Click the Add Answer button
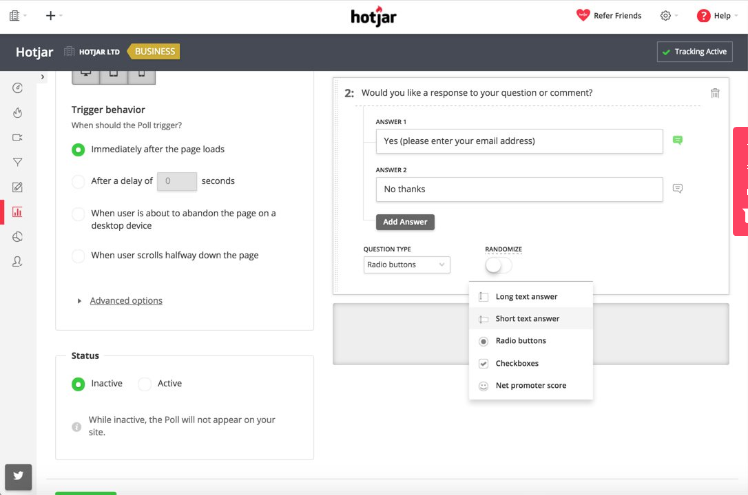The width and height of the screenshot is (748, 495). 405,222
